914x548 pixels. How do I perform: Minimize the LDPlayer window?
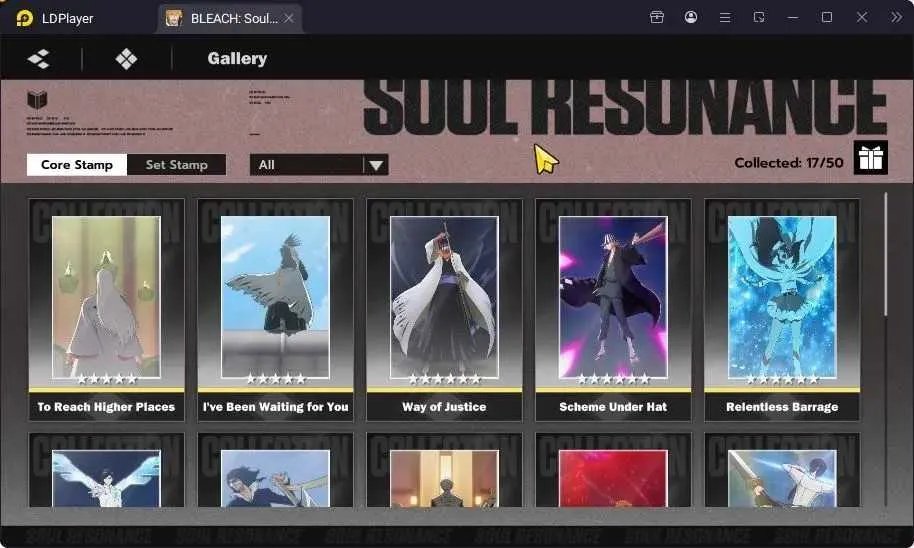point(793,17)
